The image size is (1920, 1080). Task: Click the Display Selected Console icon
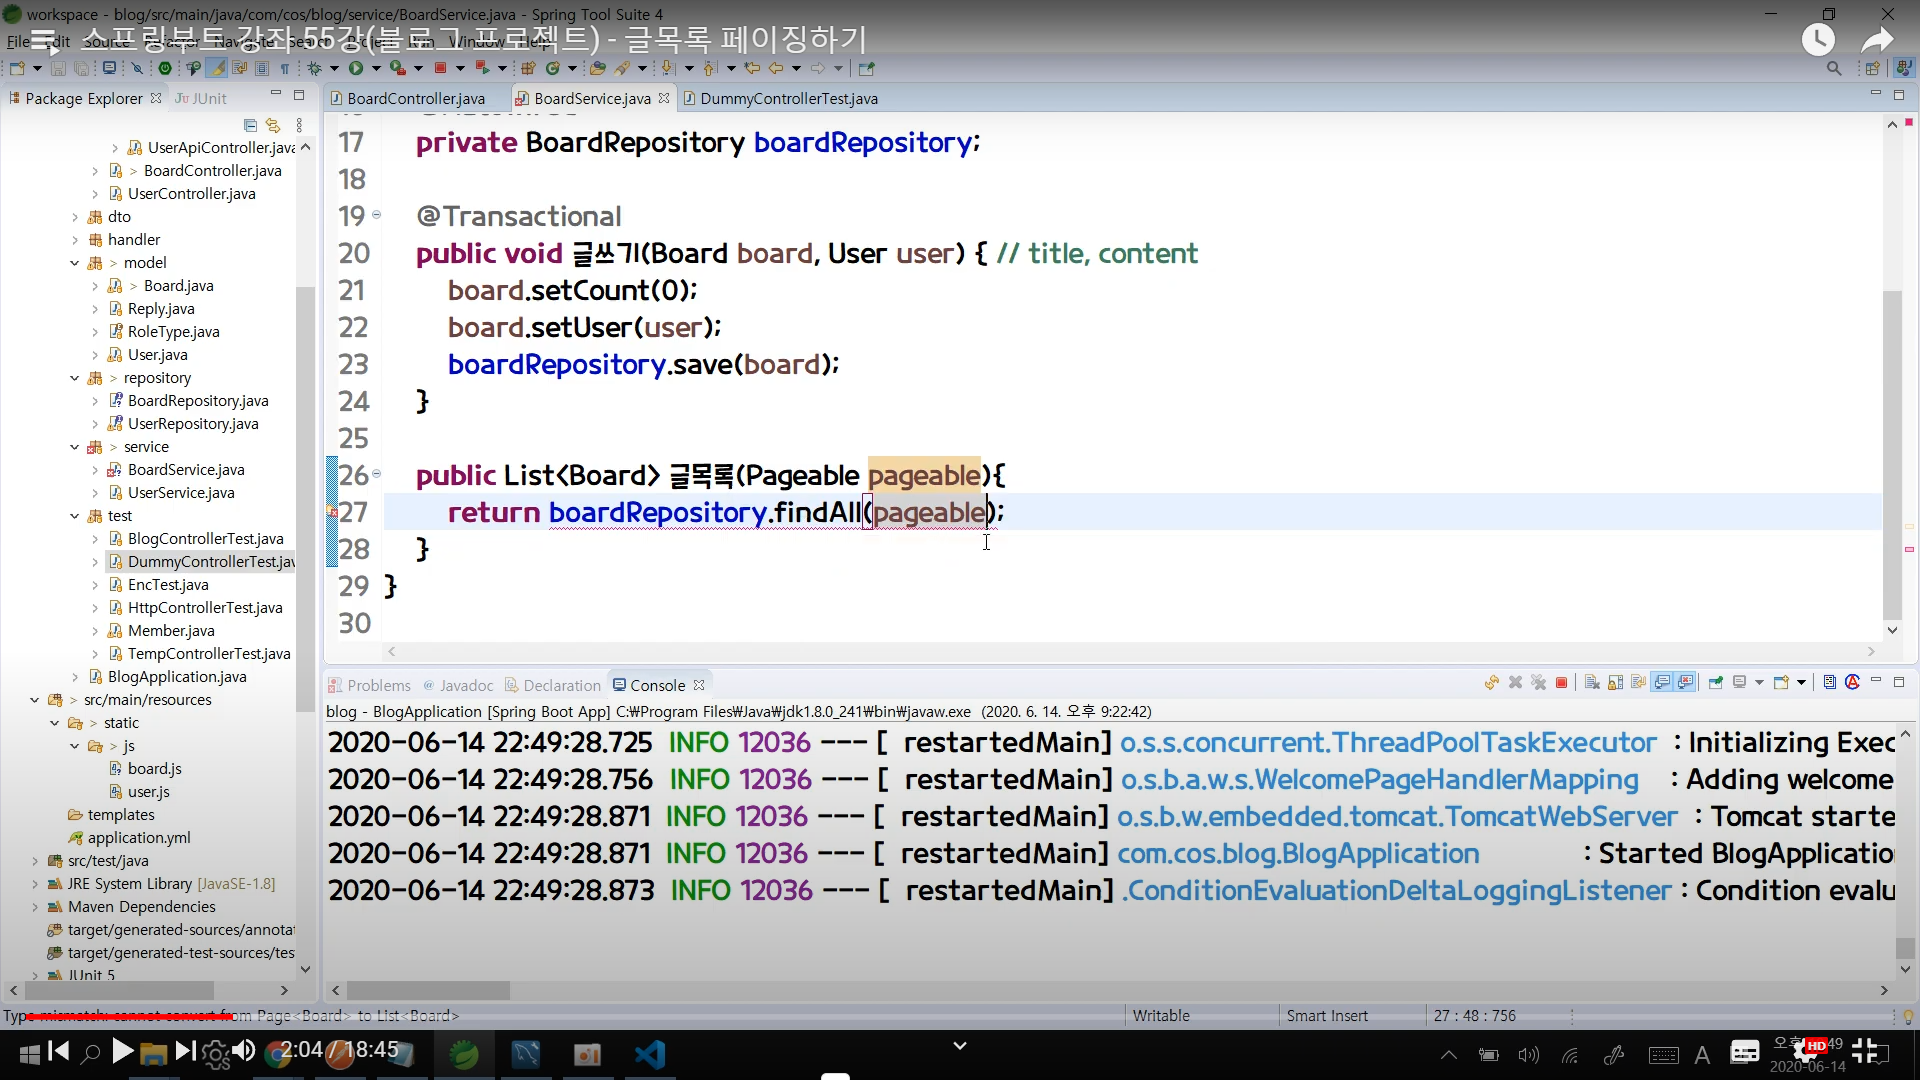tap(1740, 683)
